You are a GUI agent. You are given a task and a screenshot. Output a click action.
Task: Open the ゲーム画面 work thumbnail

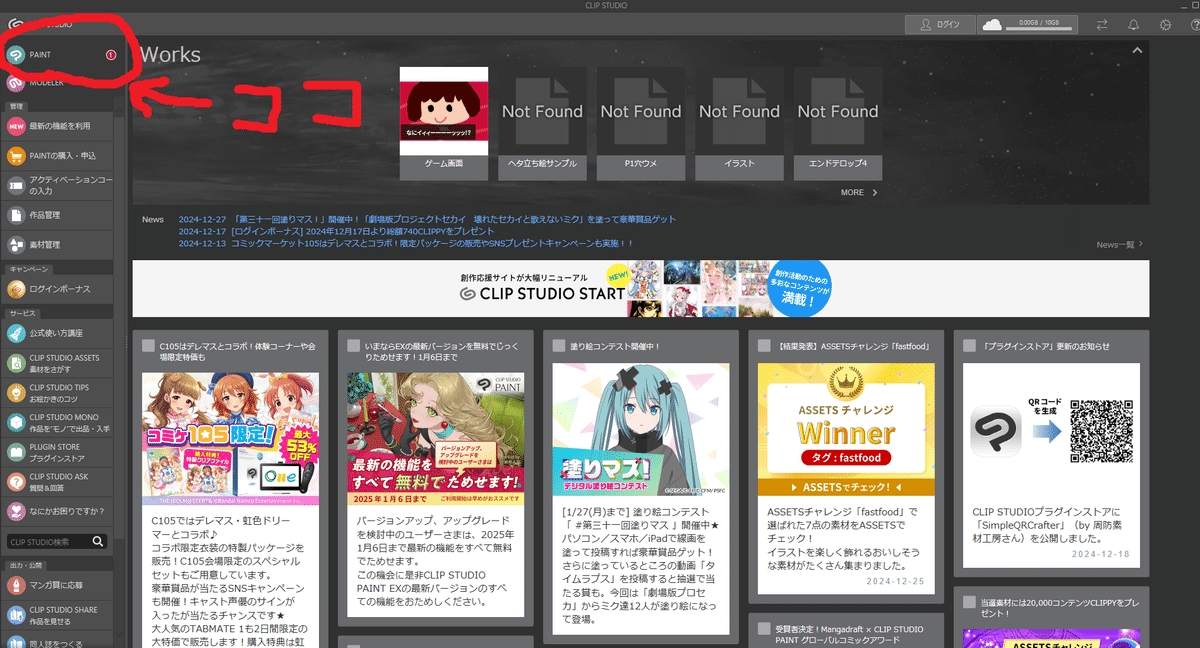(x=444, y=124)
